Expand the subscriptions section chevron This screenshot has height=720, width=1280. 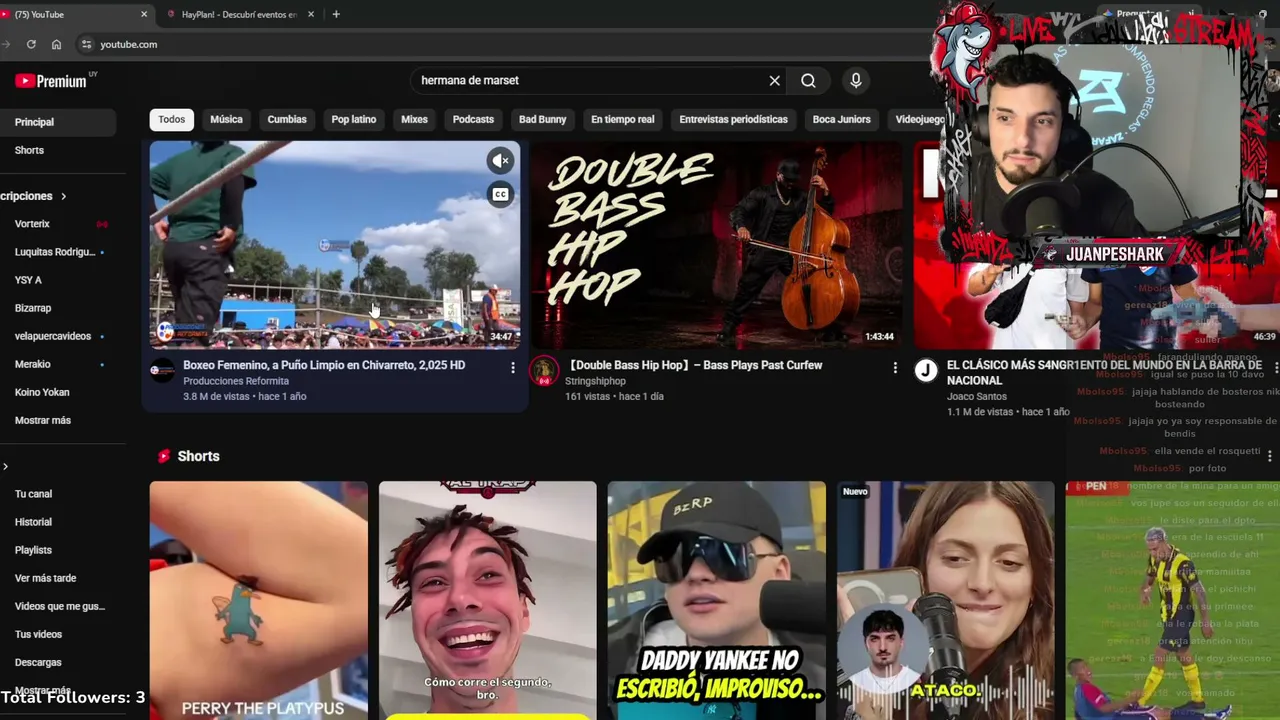point(63,196)
